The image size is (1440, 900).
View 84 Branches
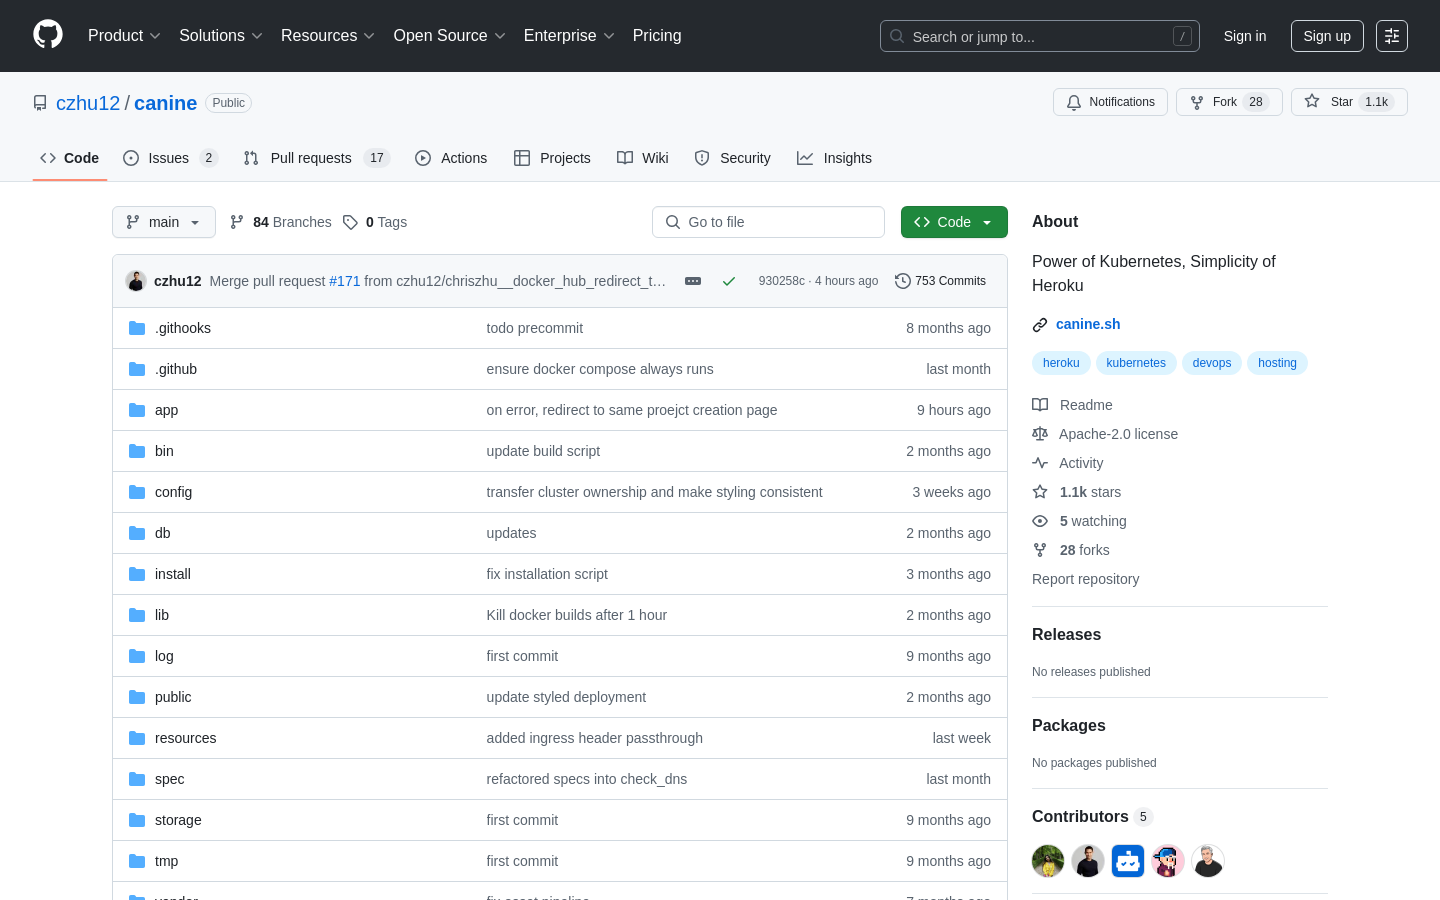point(281,222)
